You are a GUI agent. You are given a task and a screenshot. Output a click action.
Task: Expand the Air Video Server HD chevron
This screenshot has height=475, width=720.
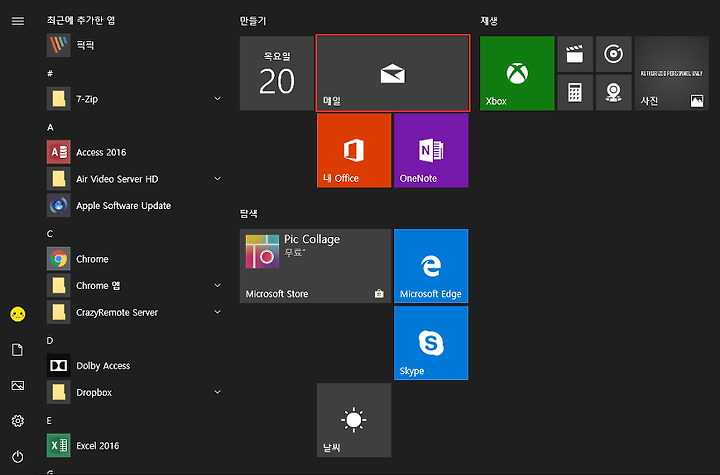[x=218, y=178]
